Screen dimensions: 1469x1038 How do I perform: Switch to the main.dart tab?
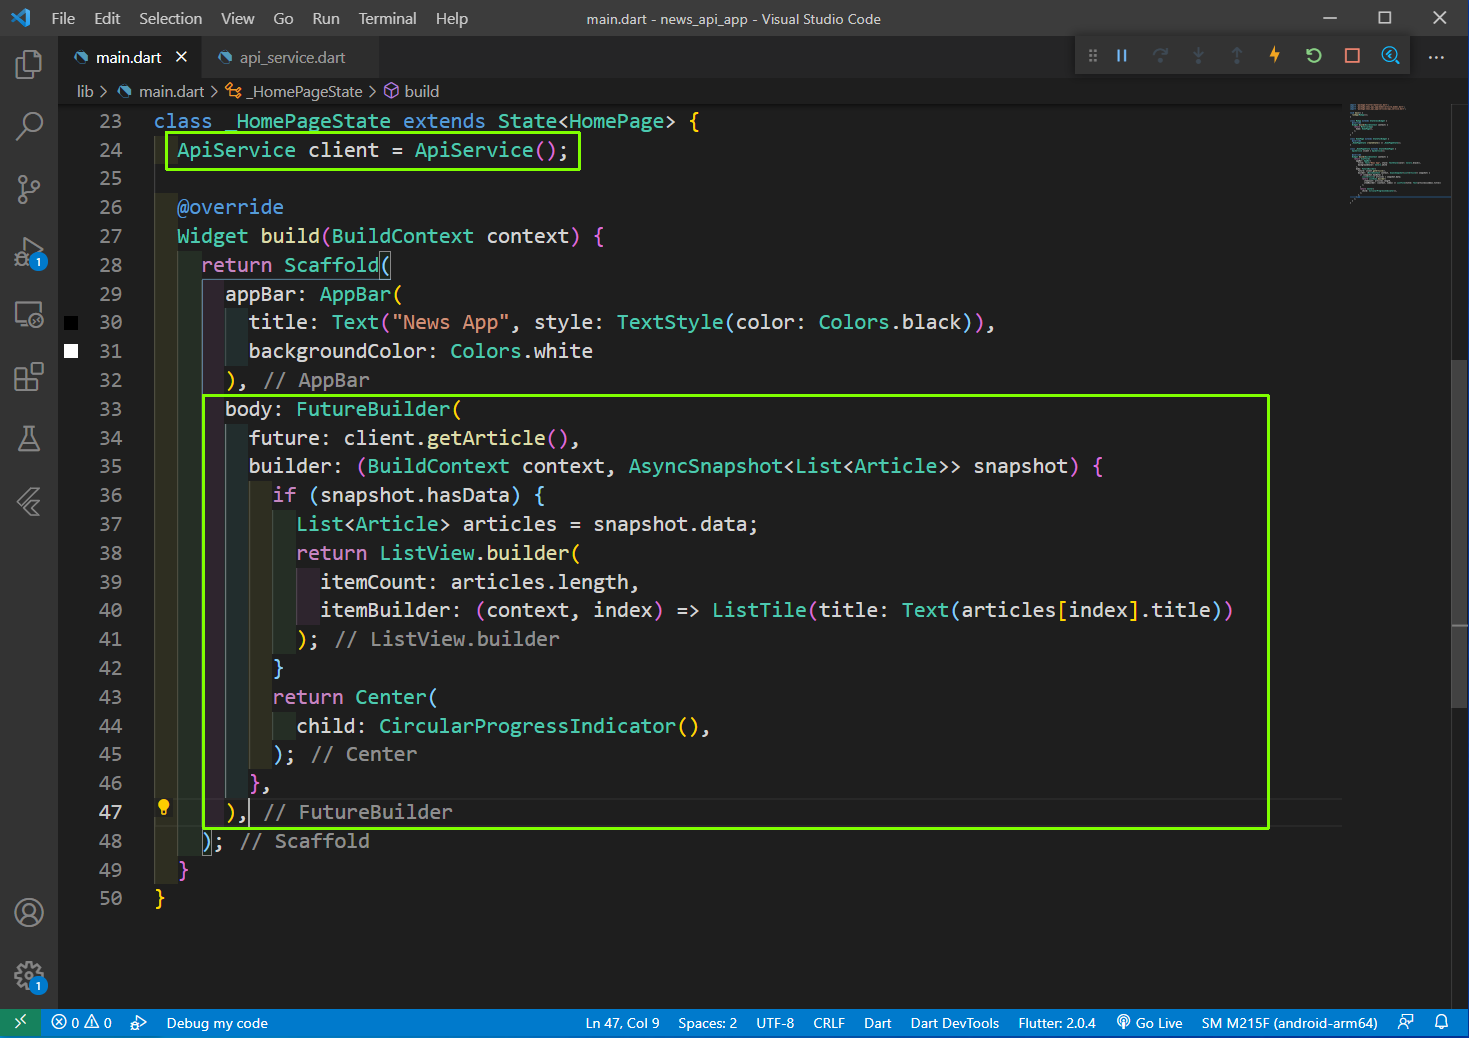(x=128, y=57)
